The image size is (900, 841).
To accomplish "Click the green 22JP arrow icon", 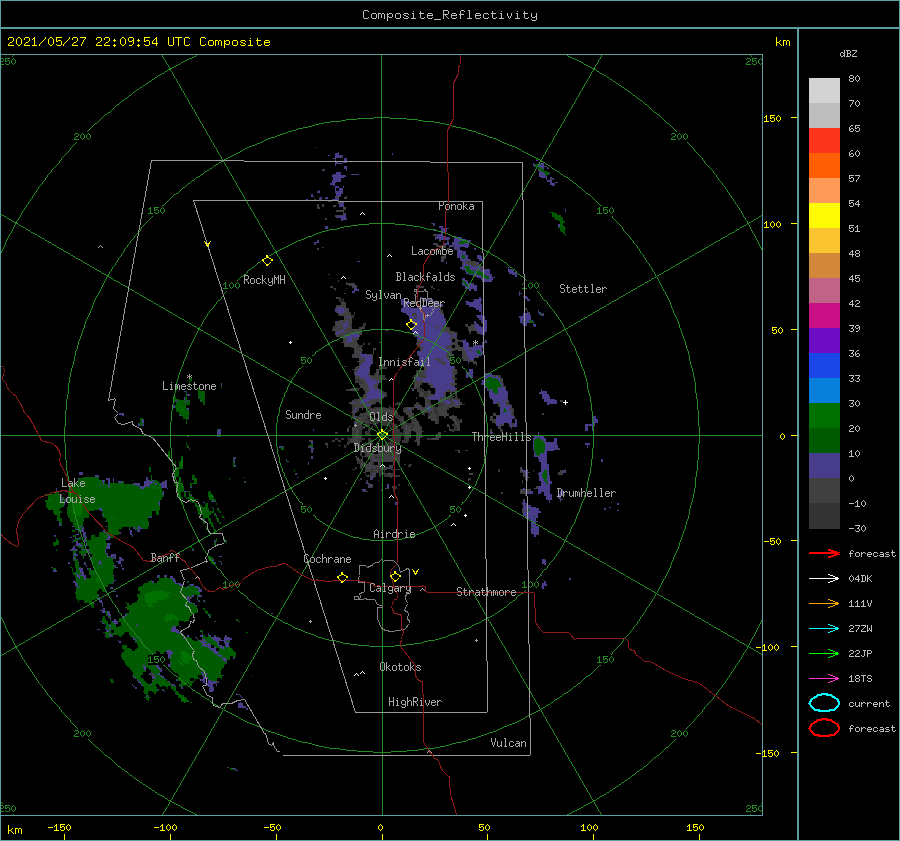I will [x=824, y=653].
